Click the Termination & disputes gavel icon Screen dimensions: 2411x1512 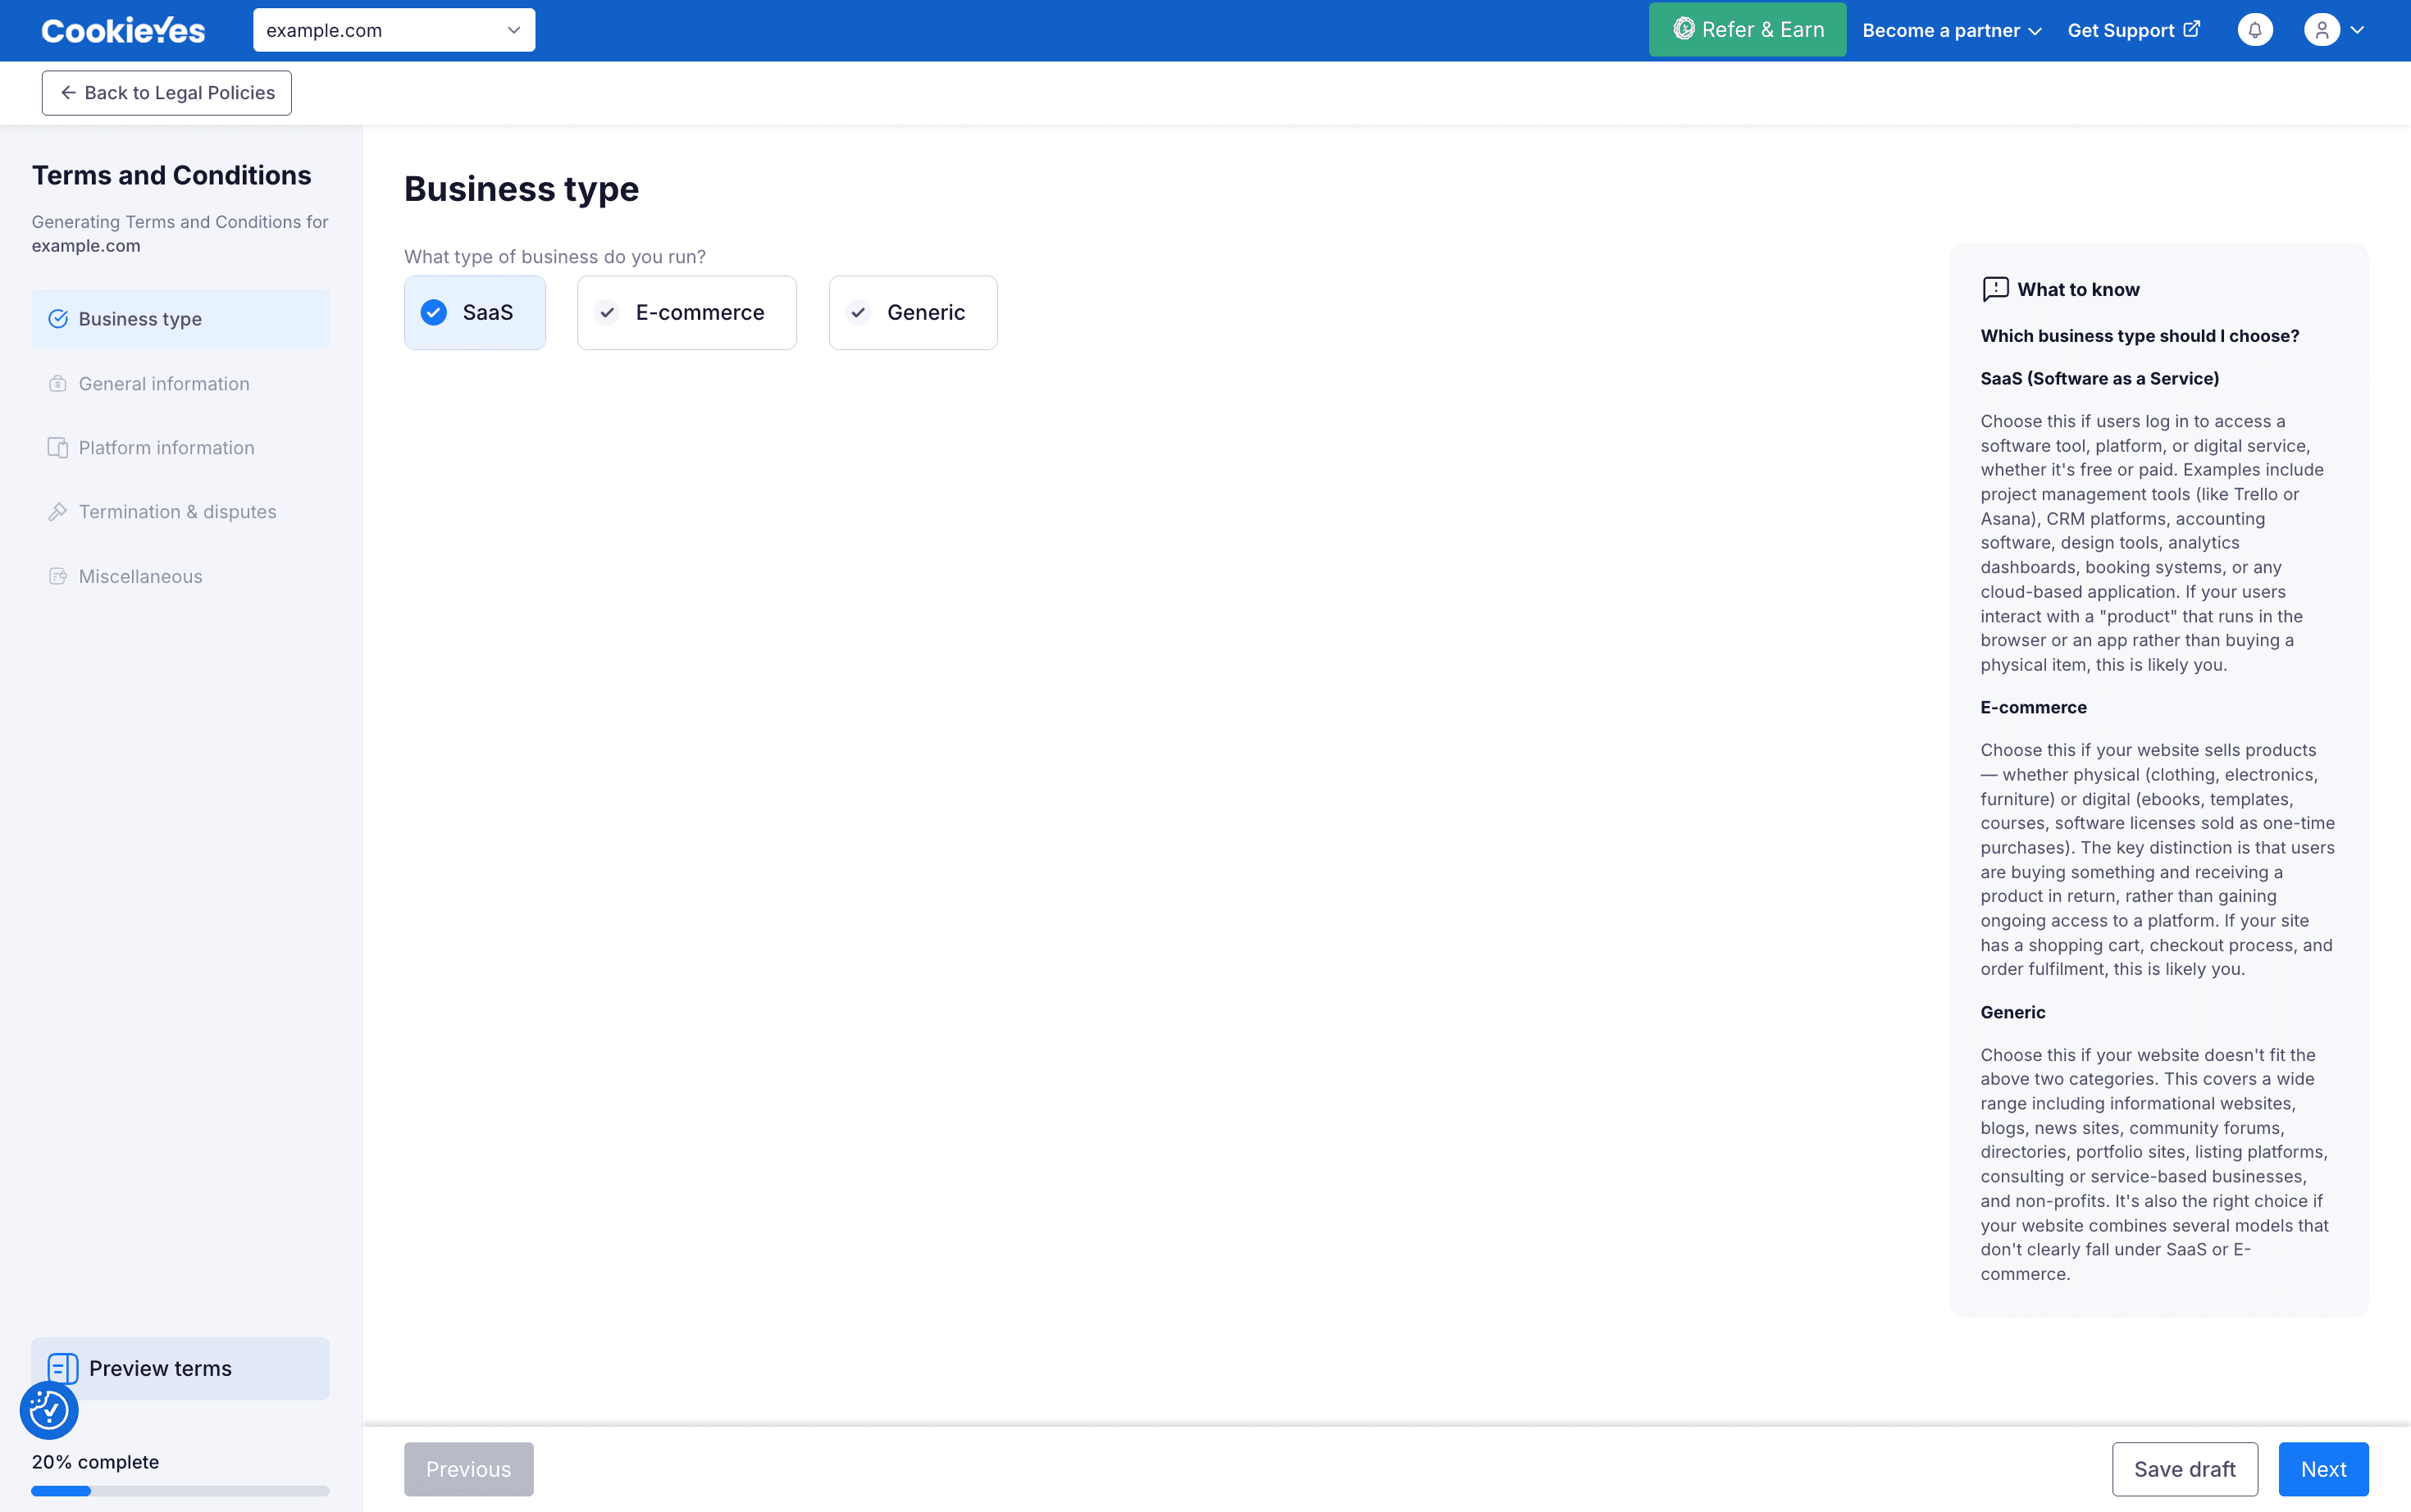58,512
